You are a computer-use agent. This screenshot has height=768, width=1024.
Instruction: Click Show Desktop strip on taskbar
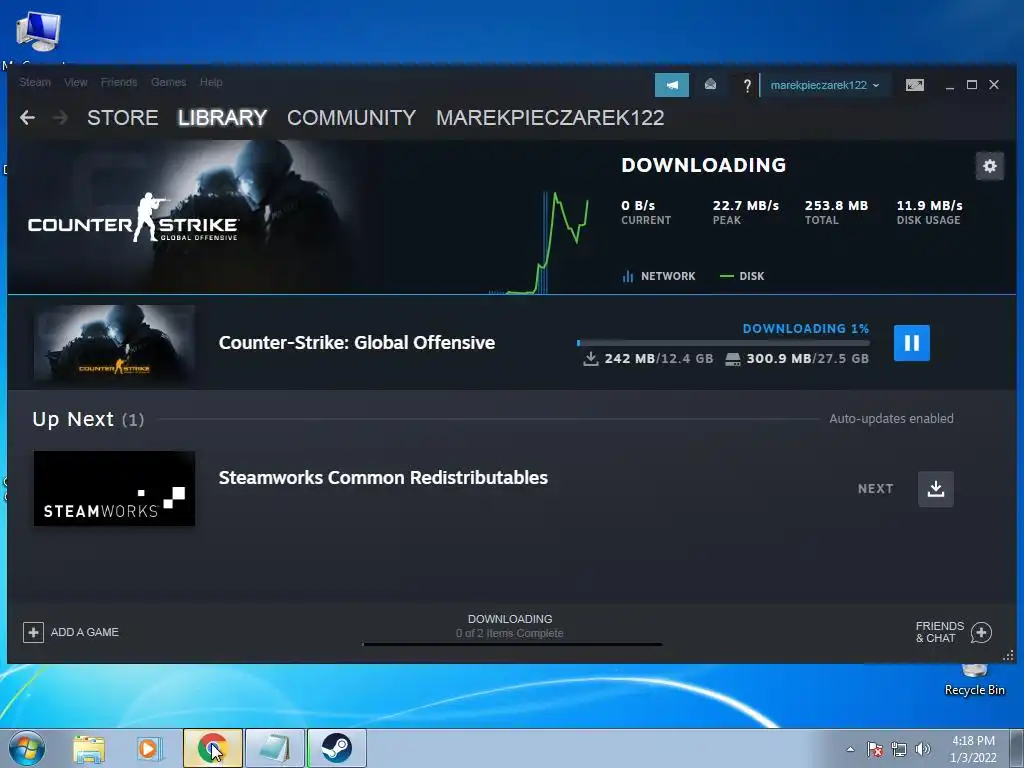pos(1017,748)
